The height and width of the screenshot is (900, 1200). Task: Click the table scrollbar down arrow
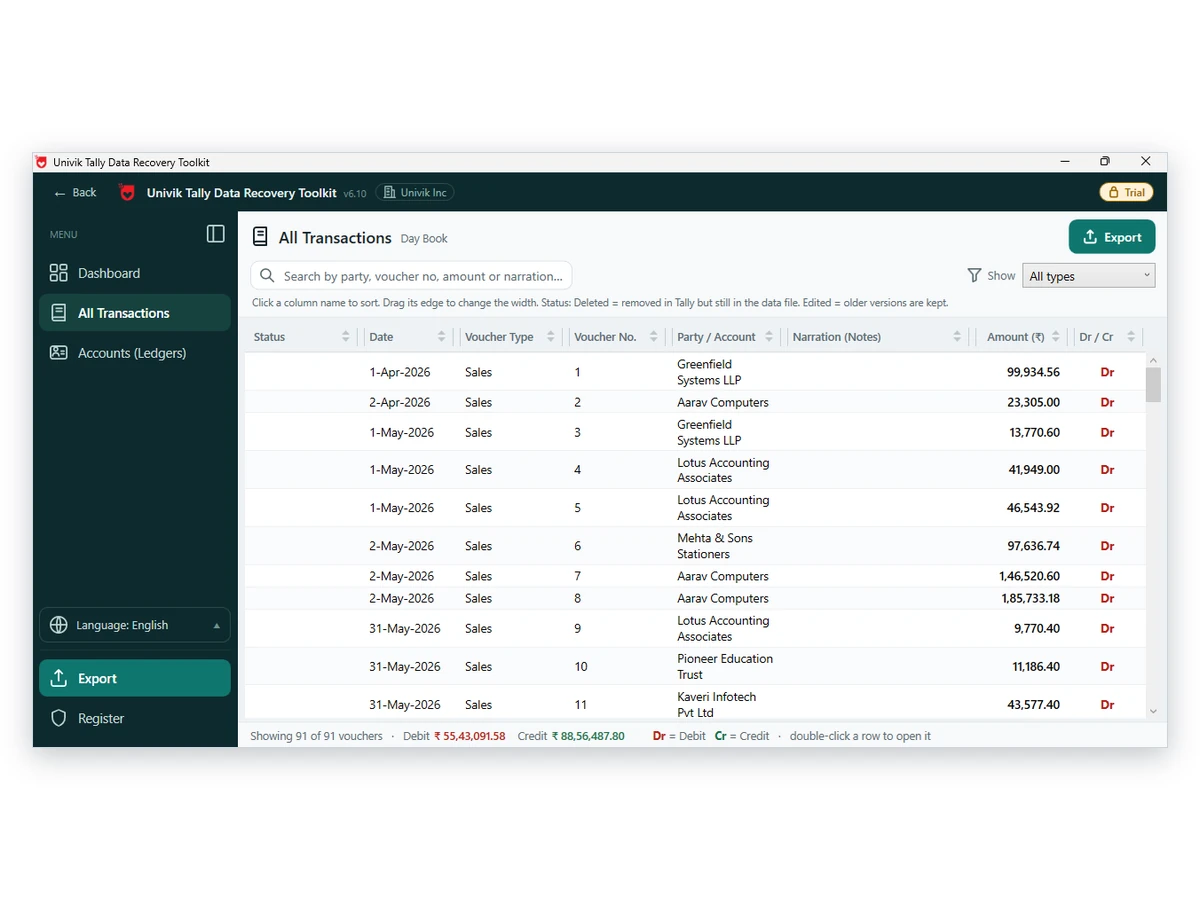click(x=1153, y=711)
